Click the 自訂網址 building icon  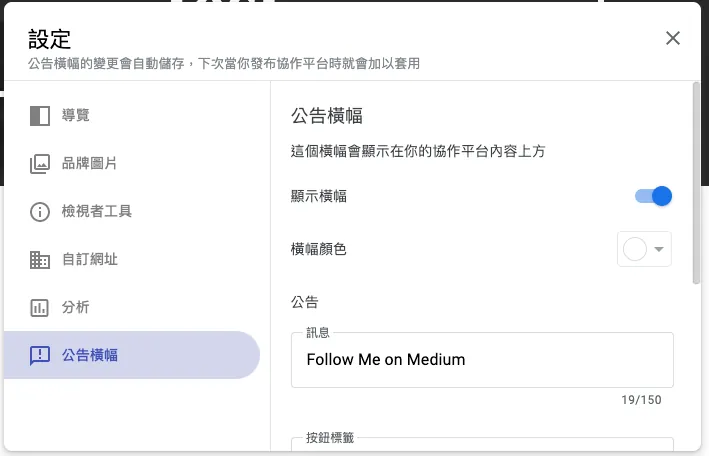(x=40, y=259)
